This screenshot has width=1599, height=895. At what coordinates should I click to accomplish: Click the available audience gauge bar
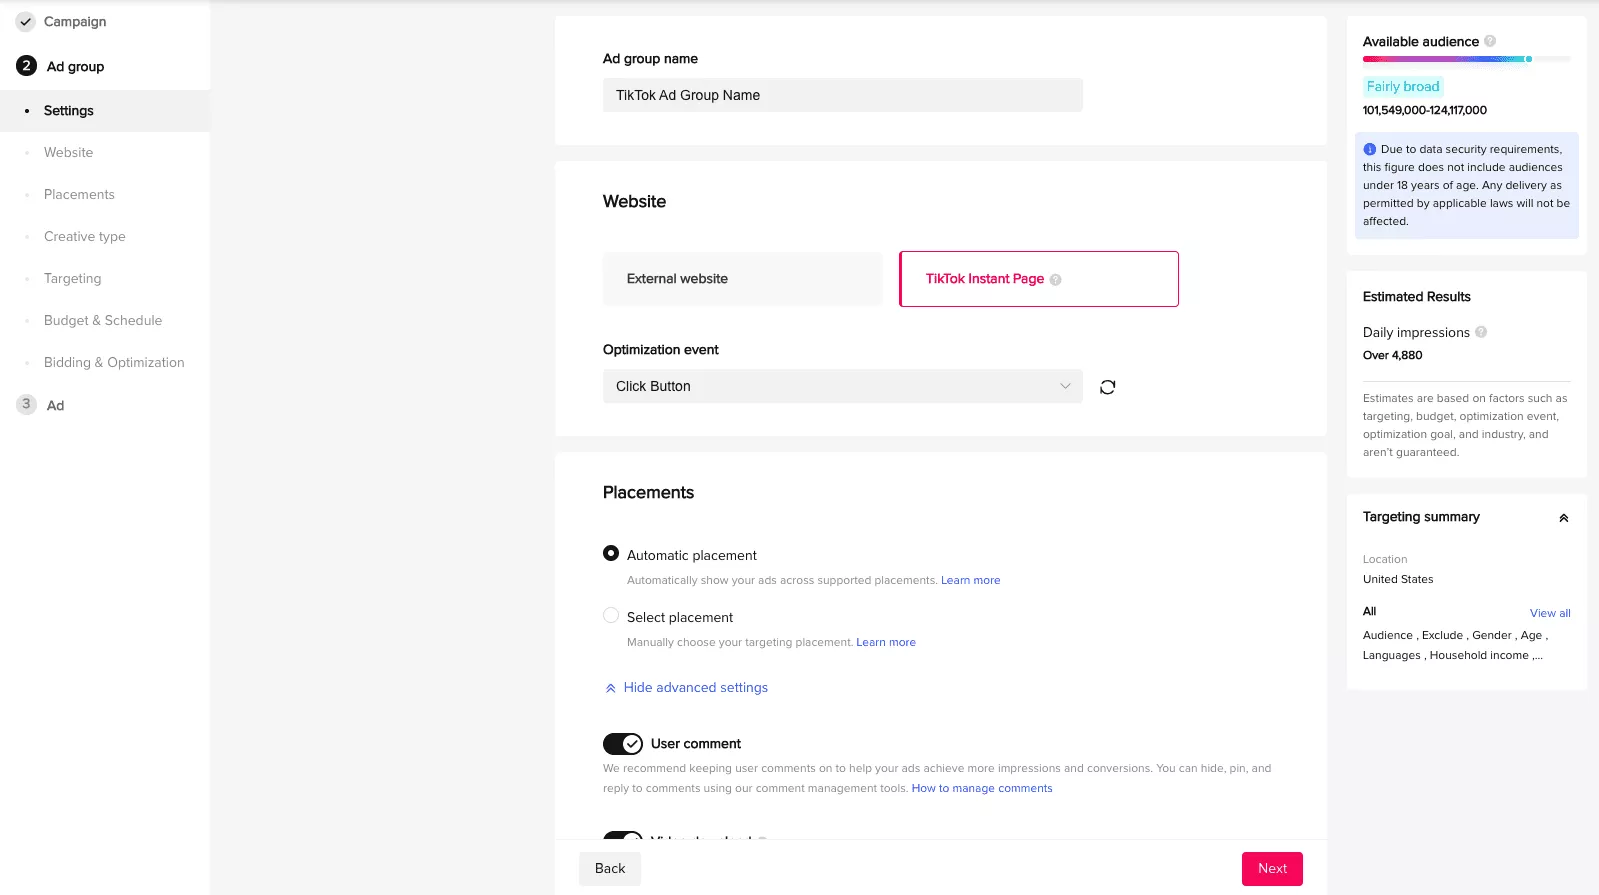click(1466, 60)
